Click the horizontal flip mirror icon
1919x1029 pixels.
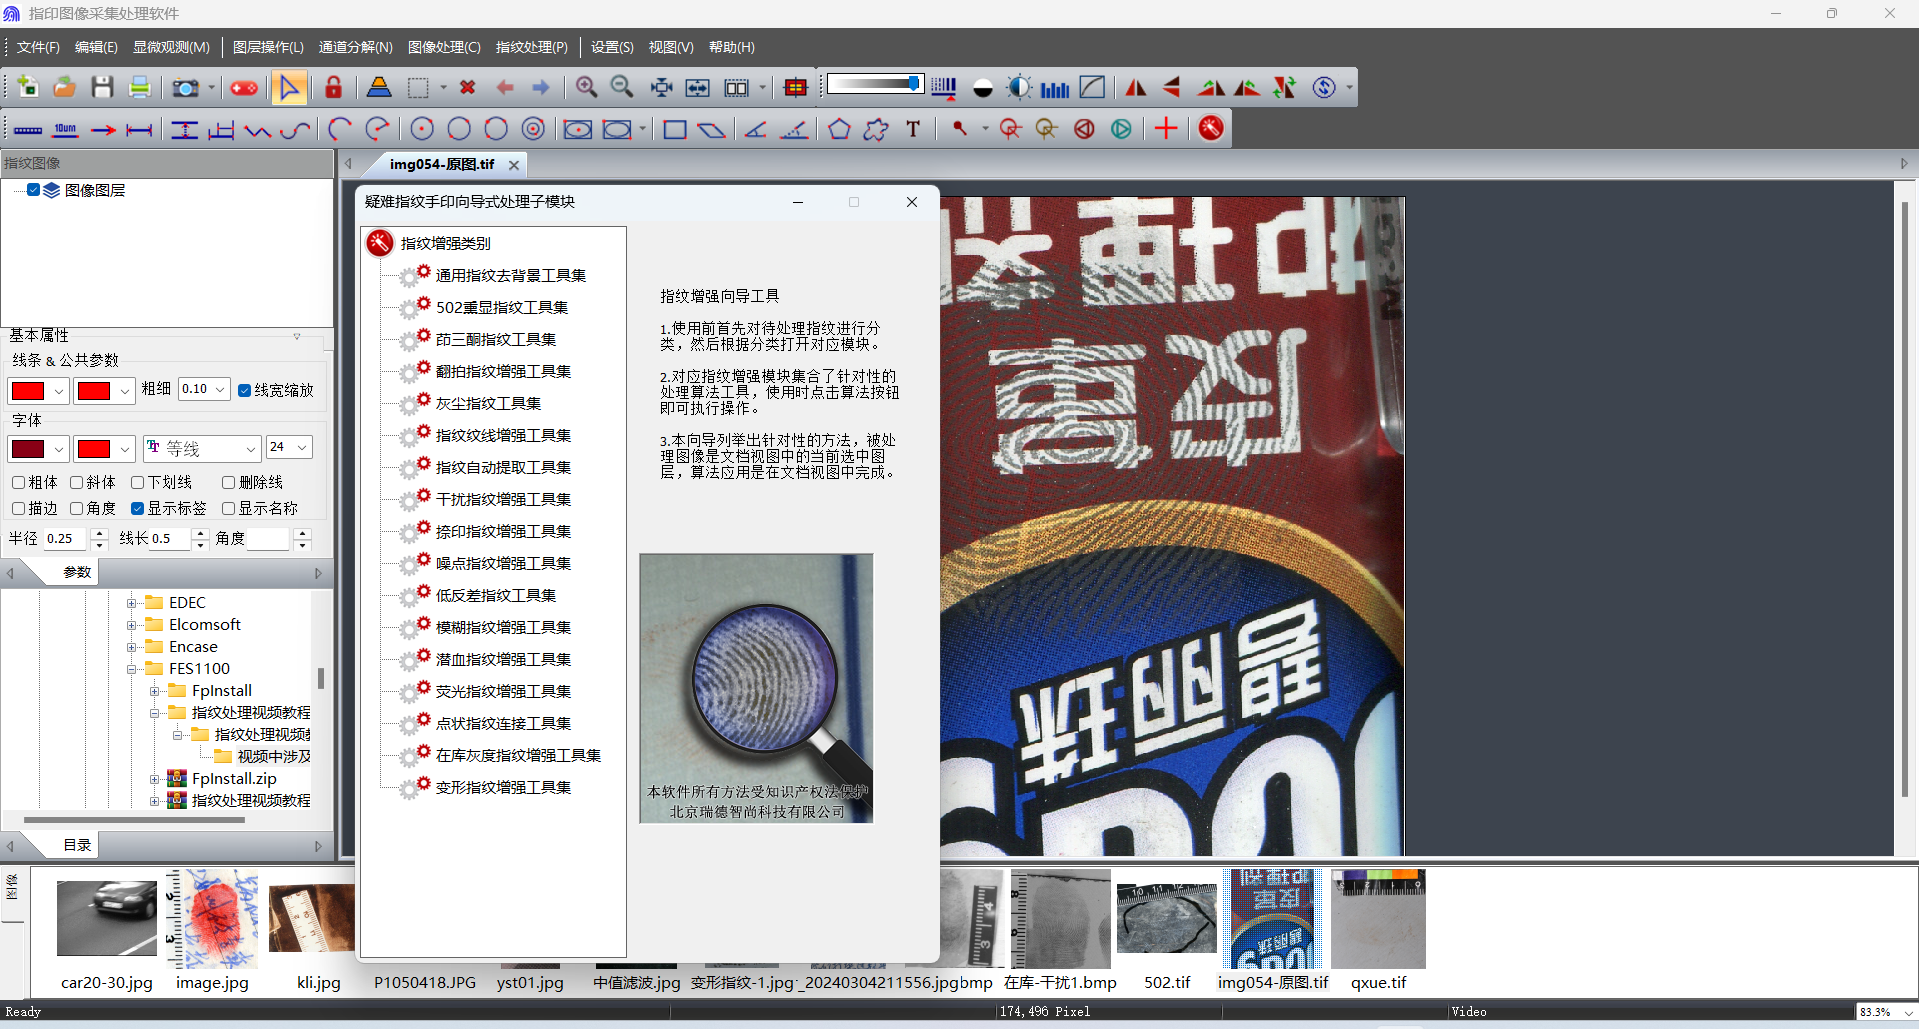click(1136, 88)
